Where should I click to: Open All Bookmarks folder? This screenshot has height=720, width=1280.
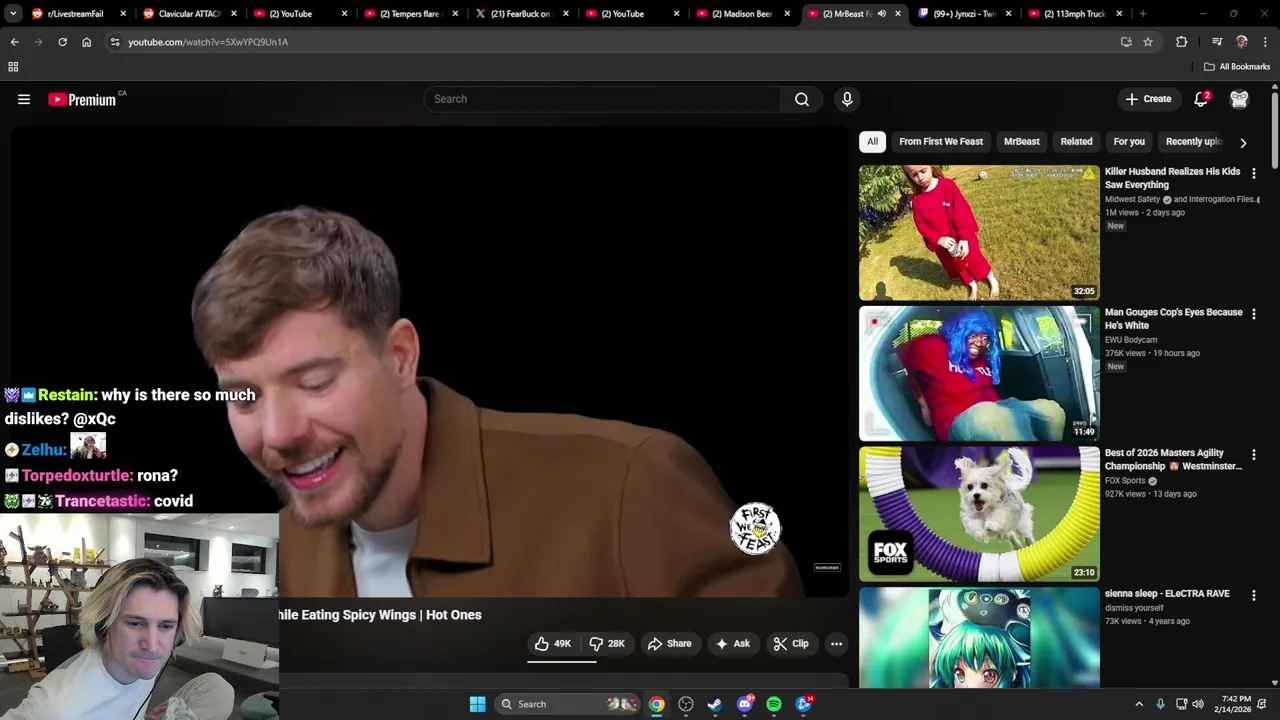pyautogui.click(x=1237, y=67)
